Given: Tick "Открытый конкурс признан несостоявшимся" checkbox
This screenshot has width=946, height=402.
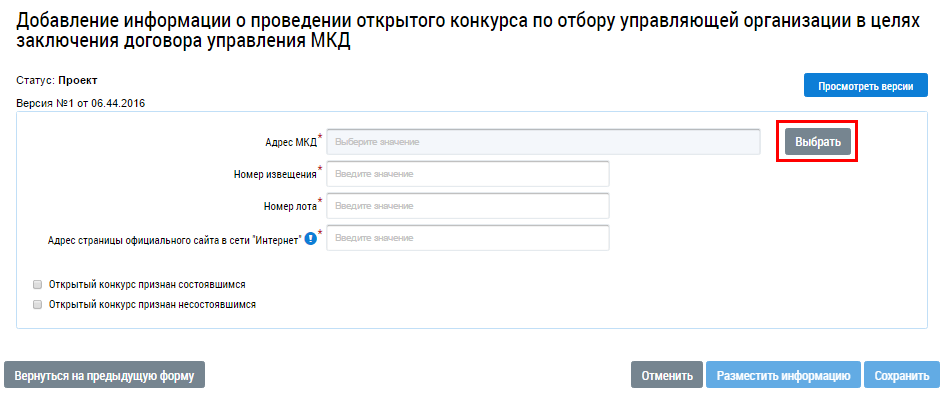Looking at the screenshot, I should pyautogui.click(x=38, y=304).
